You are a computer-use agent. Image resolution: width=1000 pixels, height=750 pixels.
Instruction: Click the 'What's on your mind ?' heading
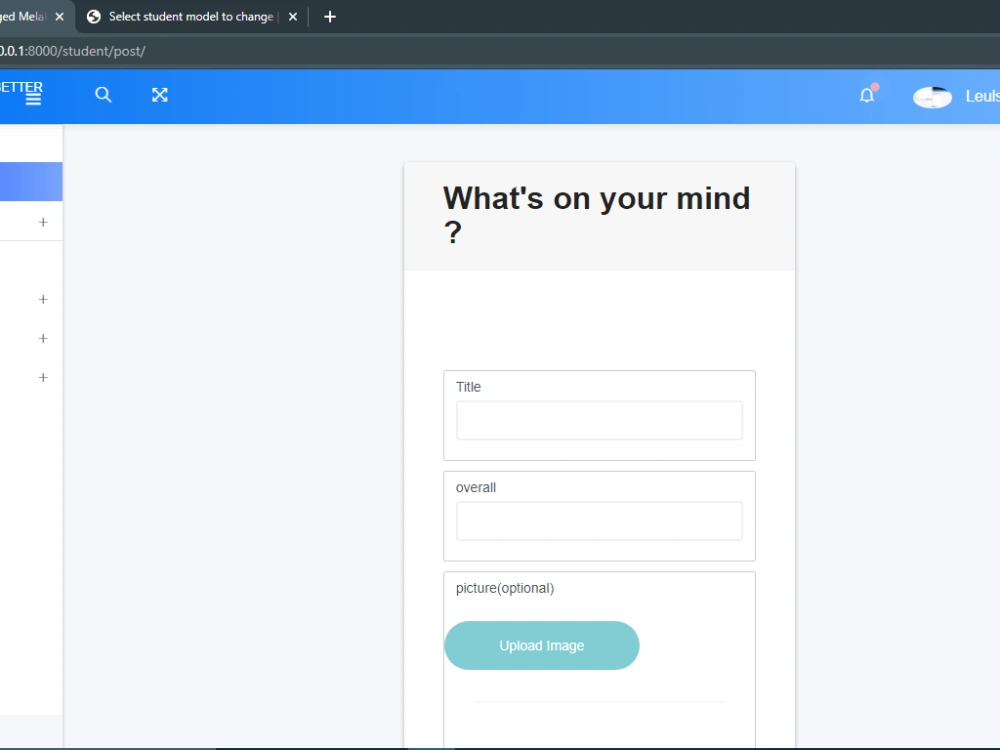[x=596, y=215]
